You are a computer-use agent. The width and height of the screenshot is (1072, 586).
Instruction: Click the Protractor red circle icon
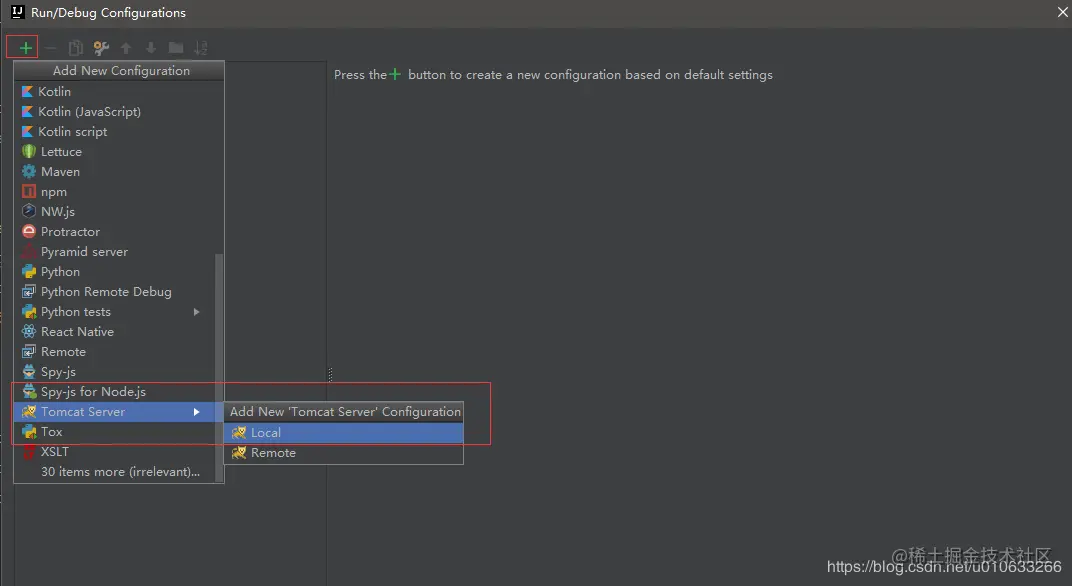click(x=29, y=232)
